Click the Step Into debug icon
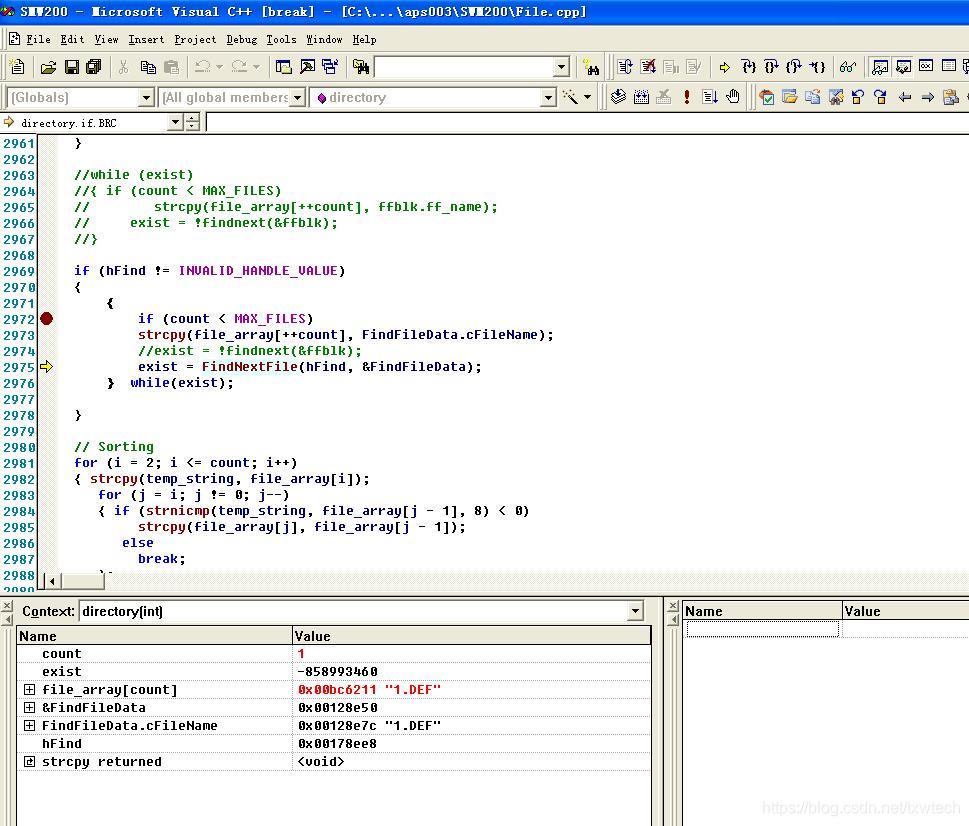The height and width of the screenshot is (826, 969). (x=748, y=67)
